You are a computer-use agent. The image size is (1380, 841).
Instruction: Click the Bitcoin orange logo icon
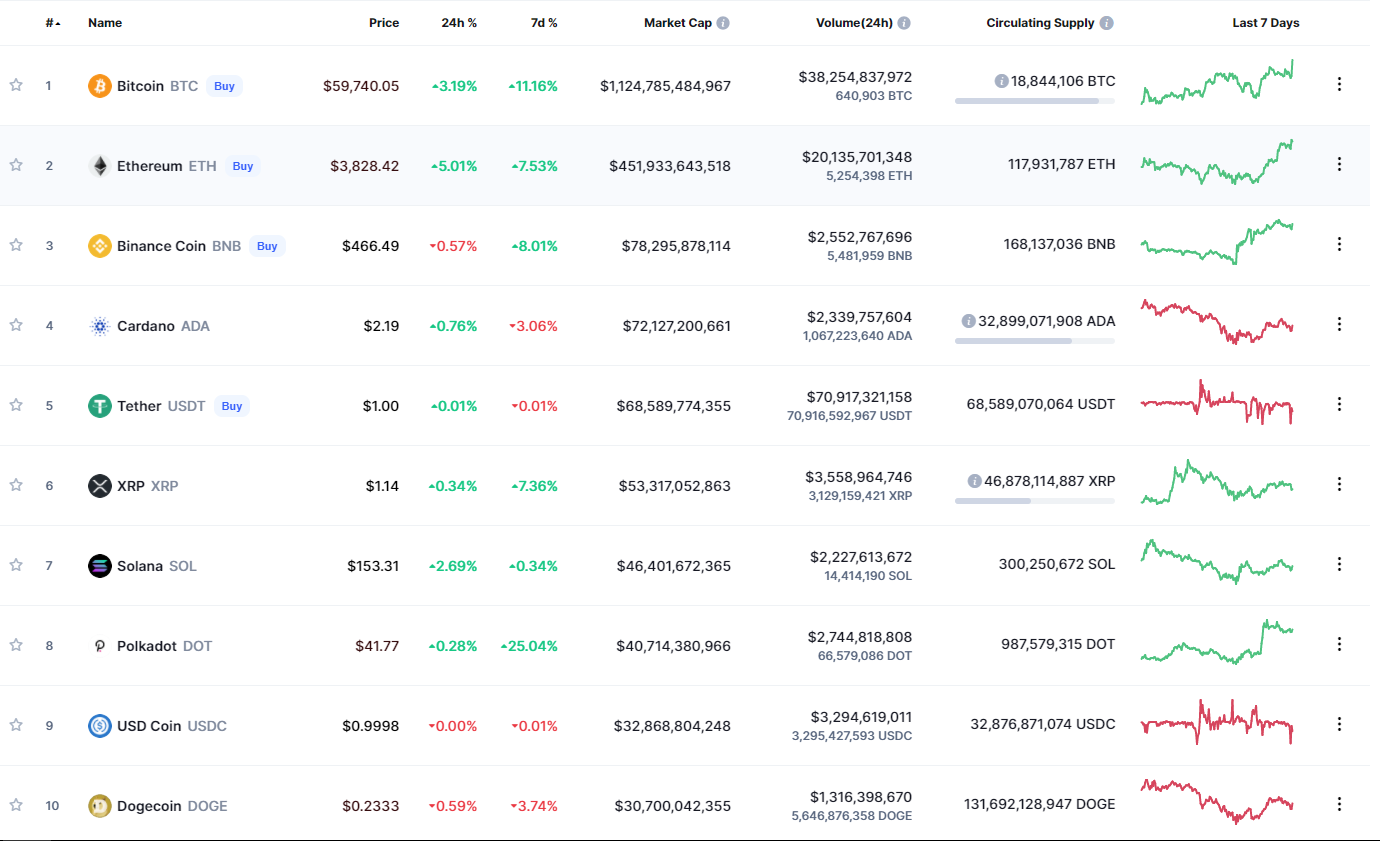pos(100,86)
